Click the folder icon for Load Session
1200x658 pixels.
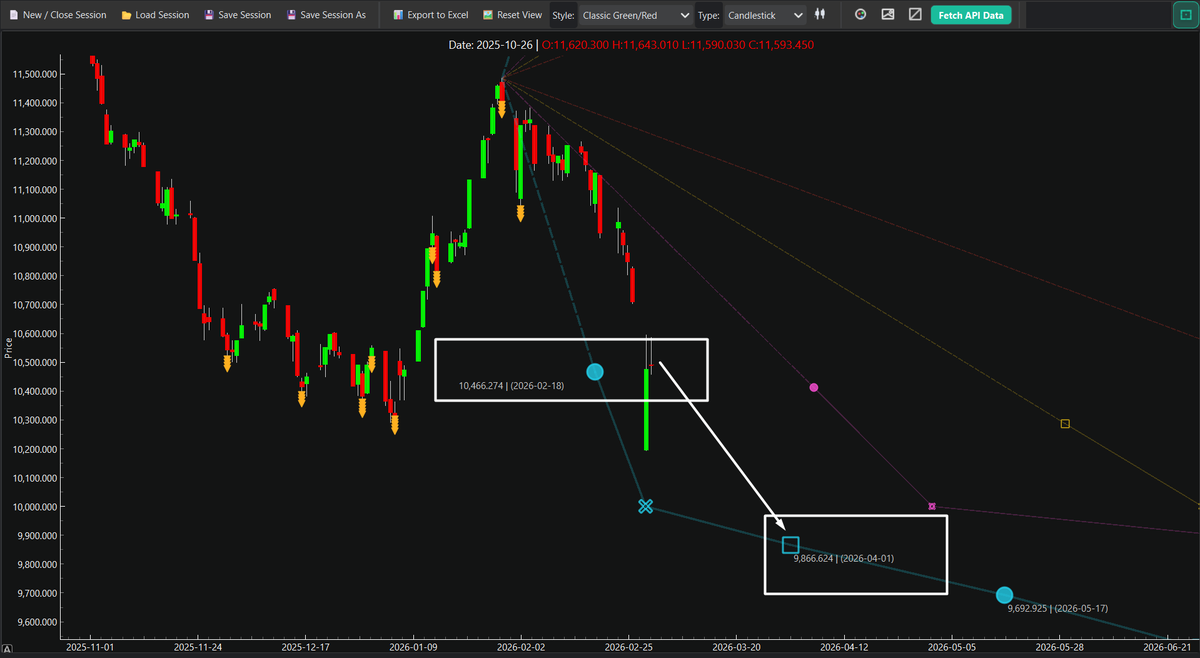tap(126, 15)
